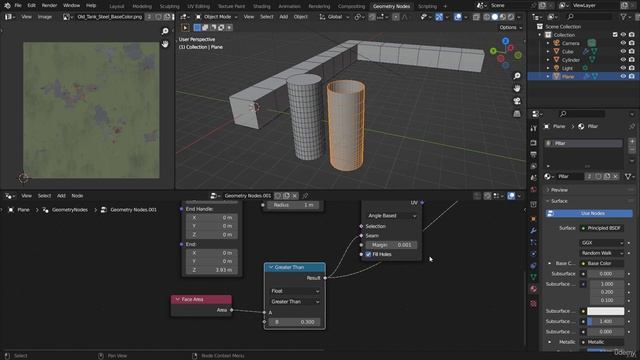Viewport: 640px width, 360px height.
Task: Hide Light in viewport via eye icon
Action: pos(623,68)
